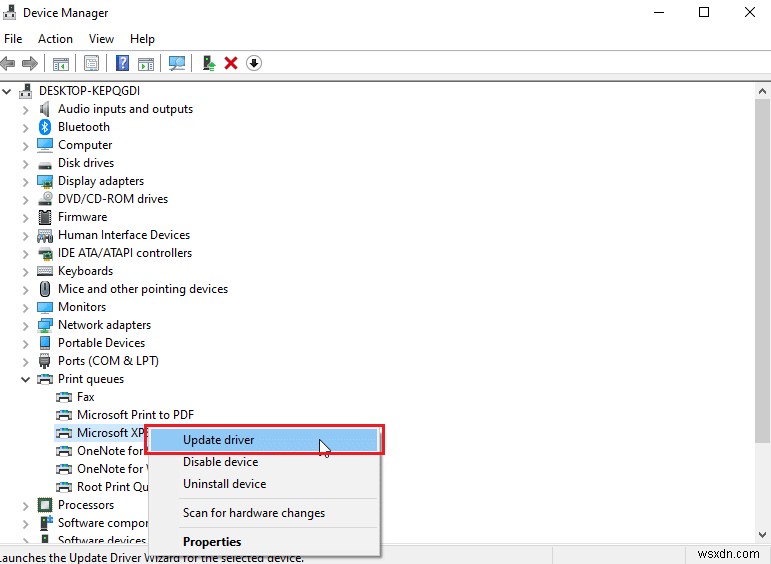Image resolution: width=771 pixels, height=564 pixels.
Task: Click the Audio inputs and outputs speaker icon
Action: tap(45, 109)
